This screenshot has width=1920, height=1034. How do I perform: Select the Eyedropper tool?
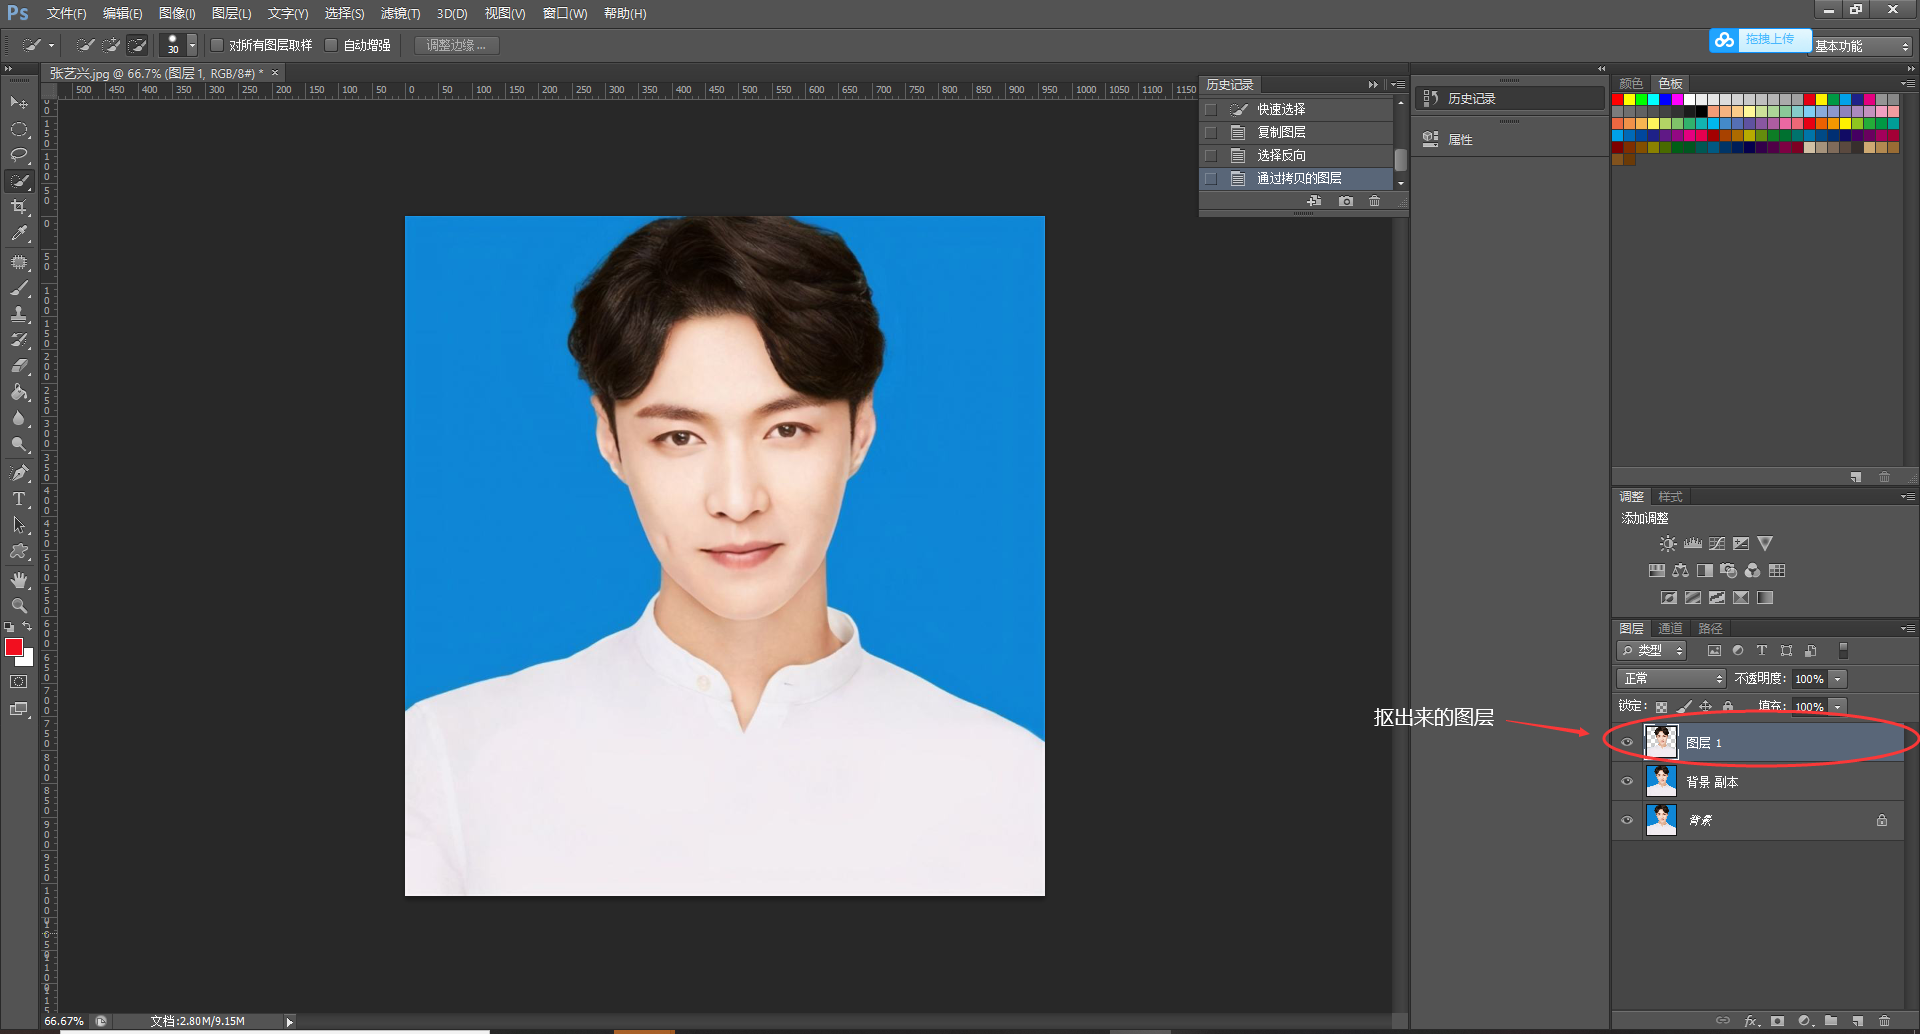pyautogui.click(x=19, y=233)
